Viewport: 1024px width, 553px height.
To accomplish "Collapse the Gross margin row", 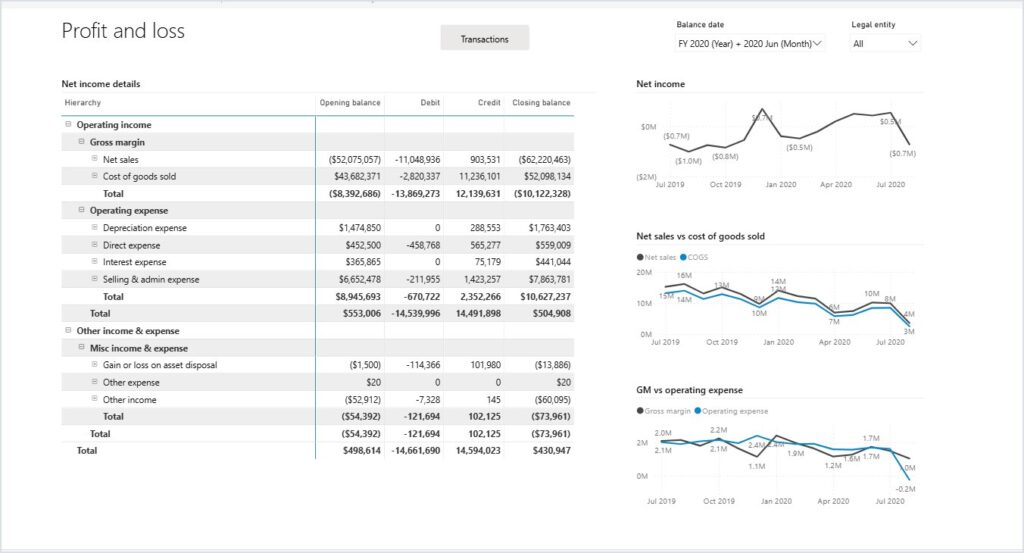I will pos(82,141).
